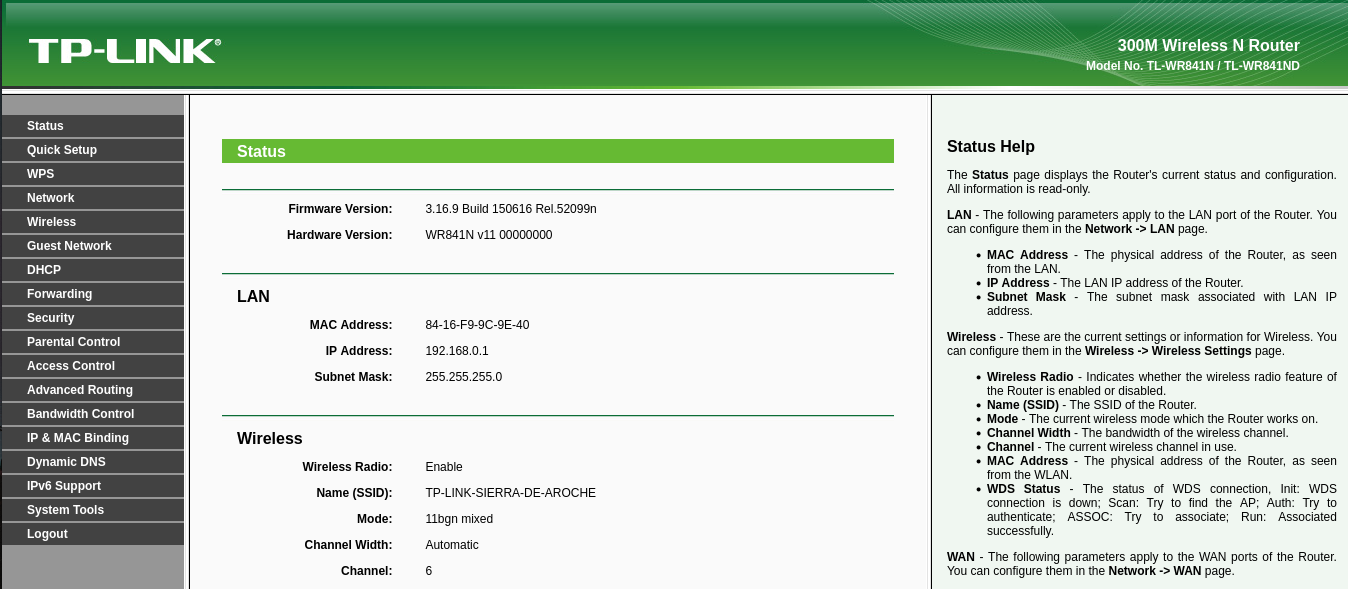The height and width of the screenshot is (589, 1348).
Task: Click Network -> WAN help reference
Action: 1155,571
